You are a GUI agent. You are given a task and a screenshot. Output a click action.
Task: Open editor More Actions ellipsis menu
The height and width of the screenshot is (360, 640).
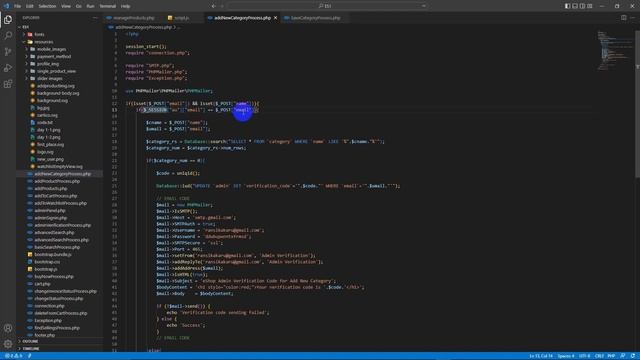(x=633, y=18)
